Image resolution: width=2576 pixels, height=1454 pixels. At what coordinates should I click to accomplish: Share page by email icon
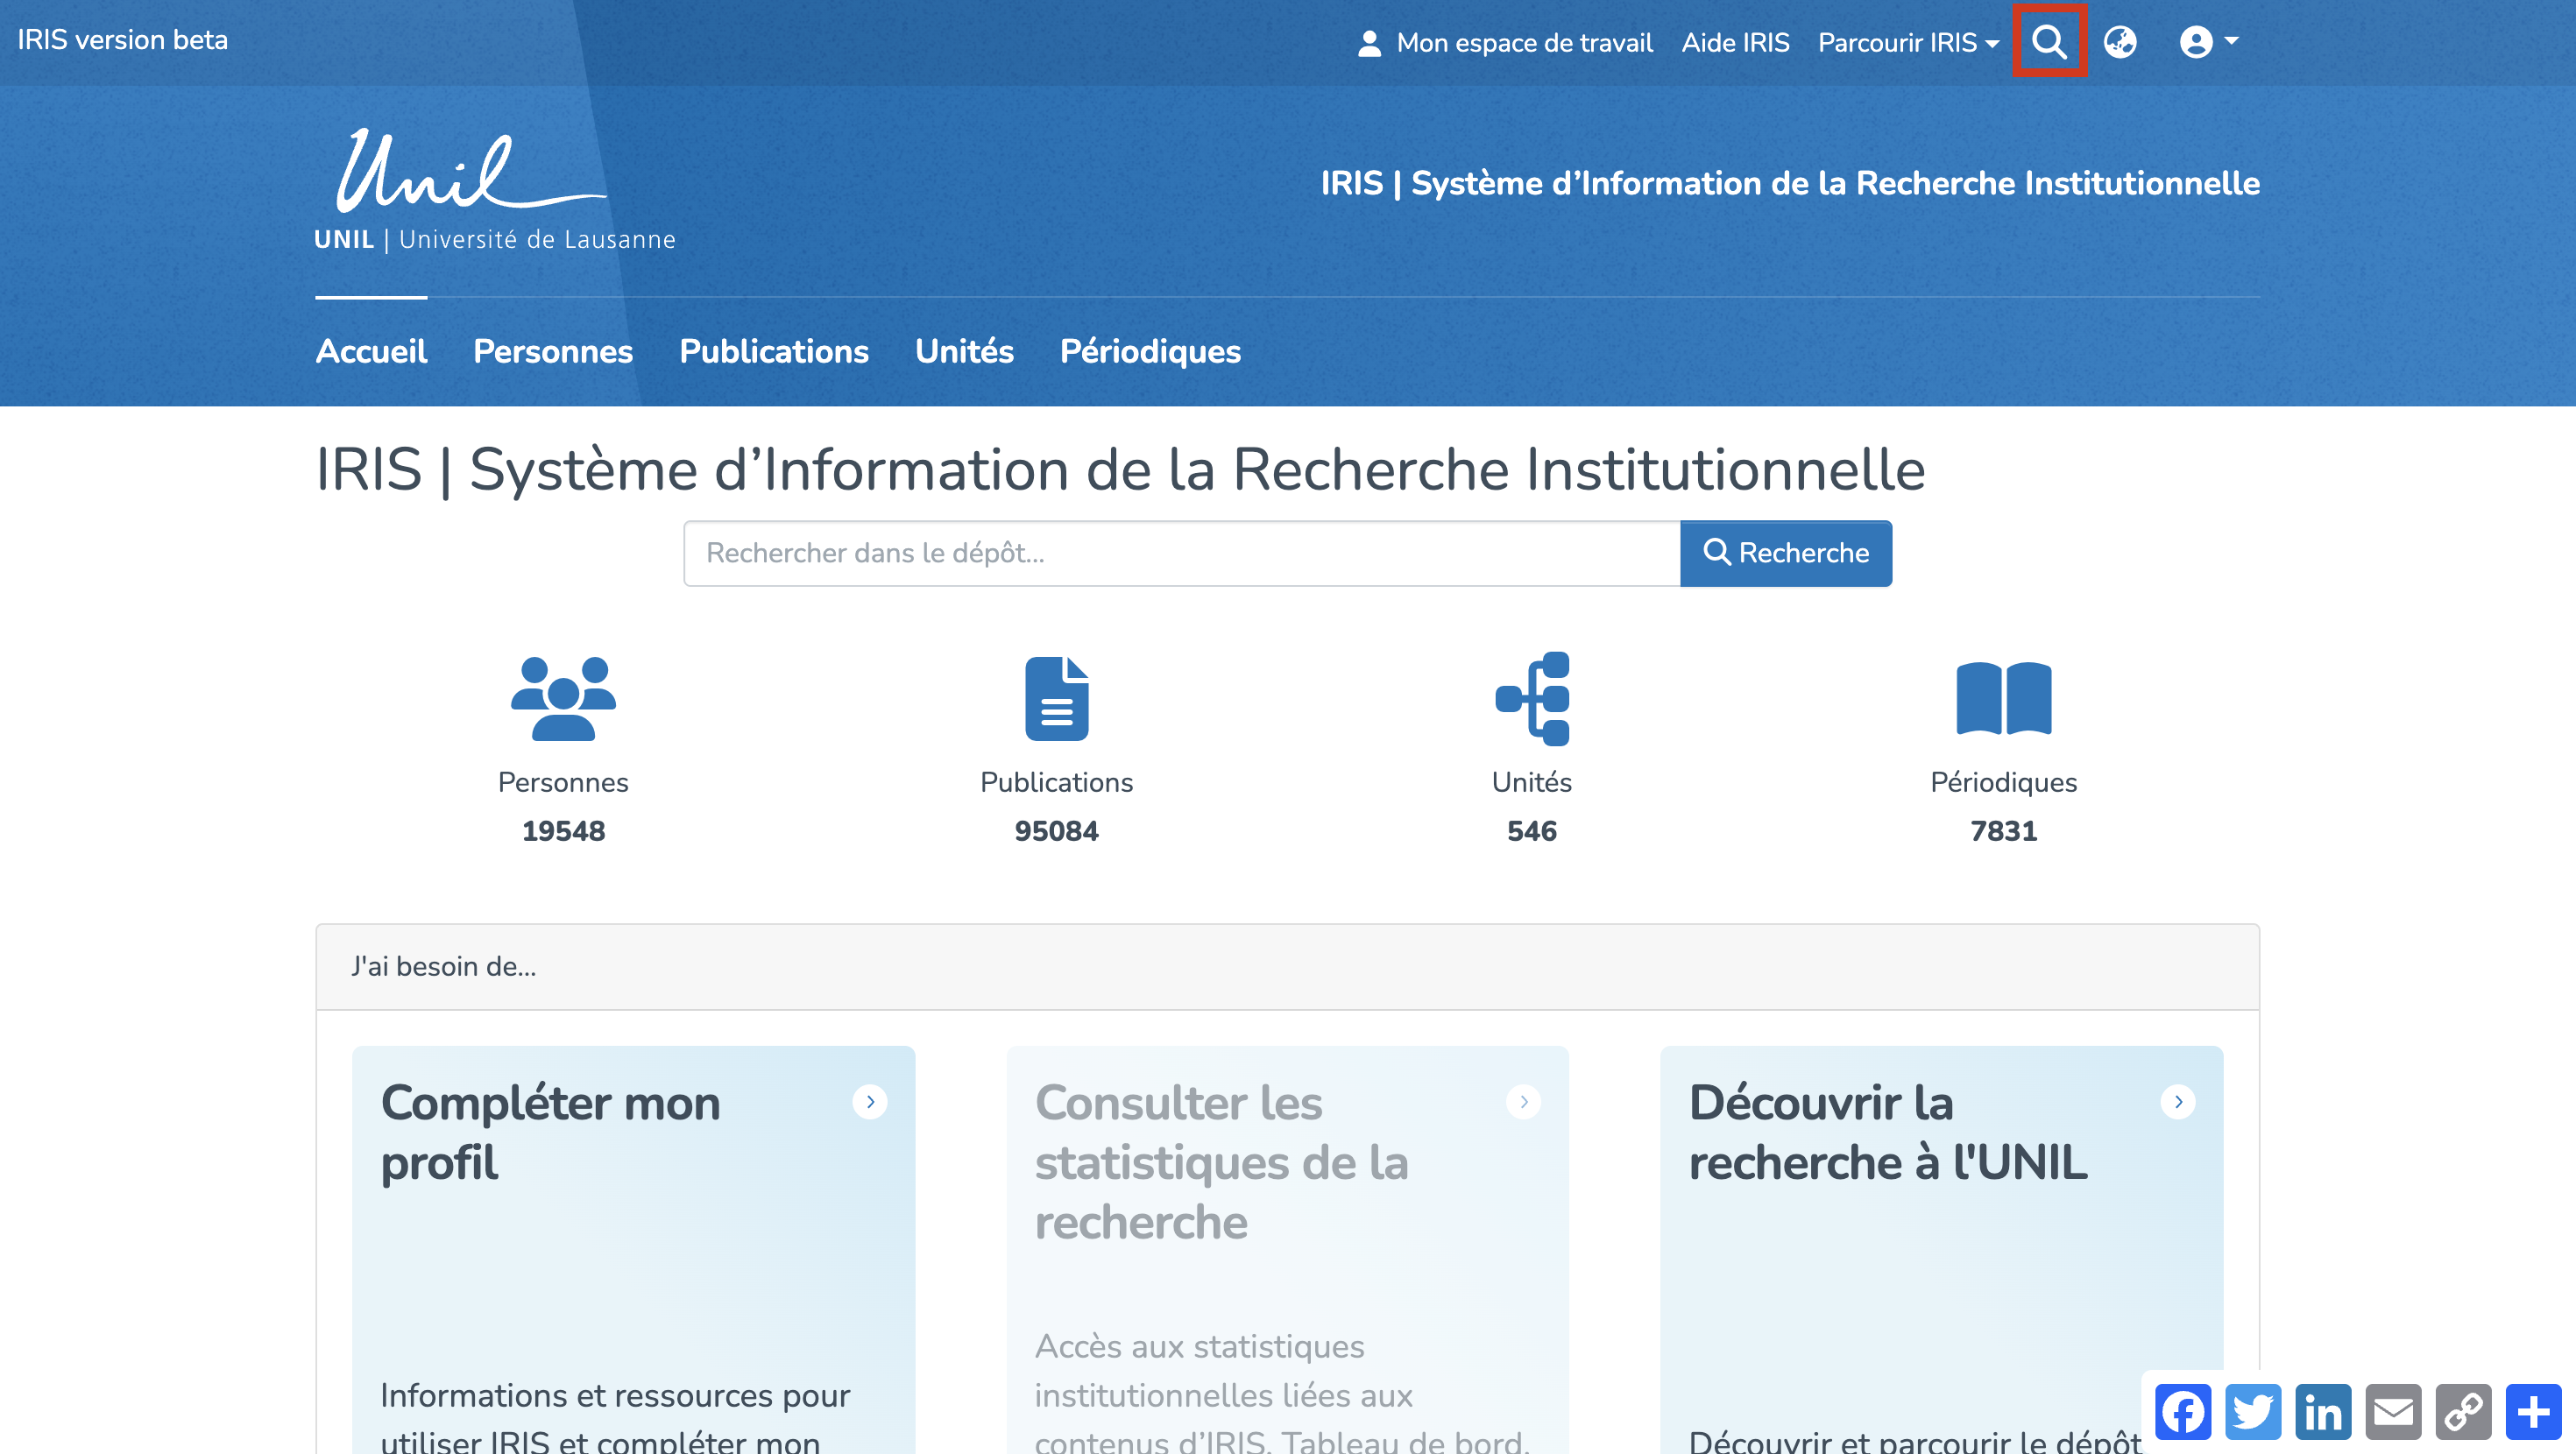click(2393, 1412)
